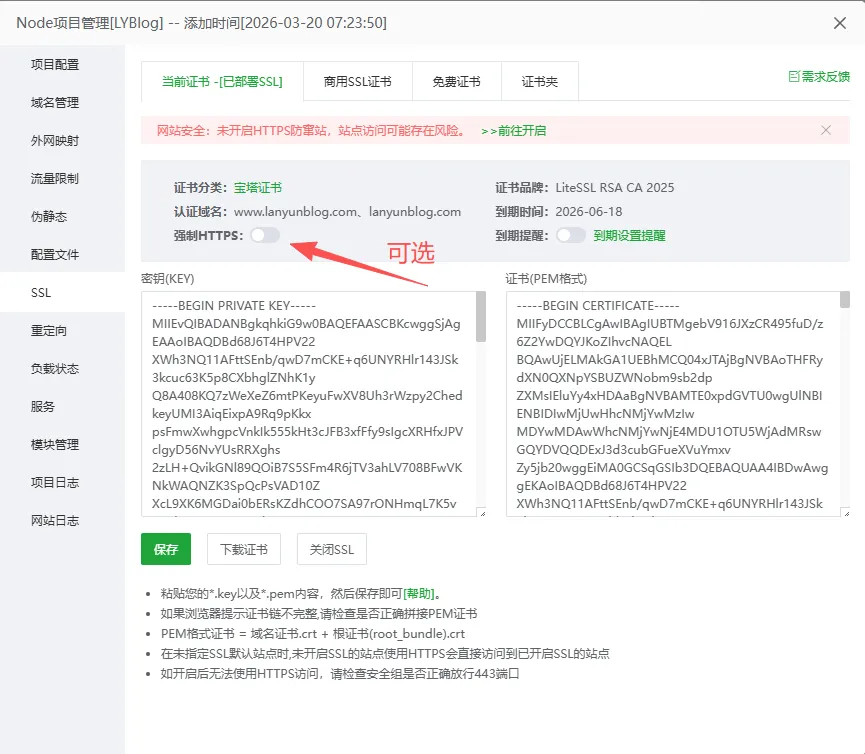The width and height of the screenshot is (865, 754).
Task: Click the green 保存 button
Action: click(x=166, y=549)
